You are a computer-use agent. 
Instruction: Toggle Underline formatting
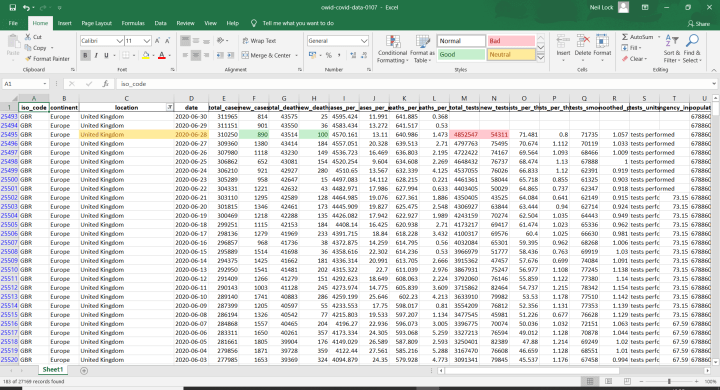coord(106,55)
